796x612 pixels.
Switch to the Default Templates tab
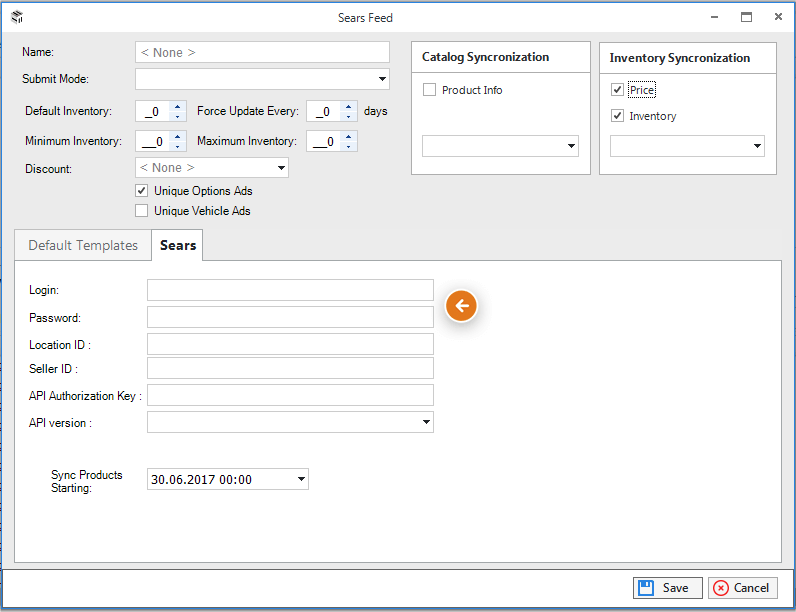[x=83, y=246]
